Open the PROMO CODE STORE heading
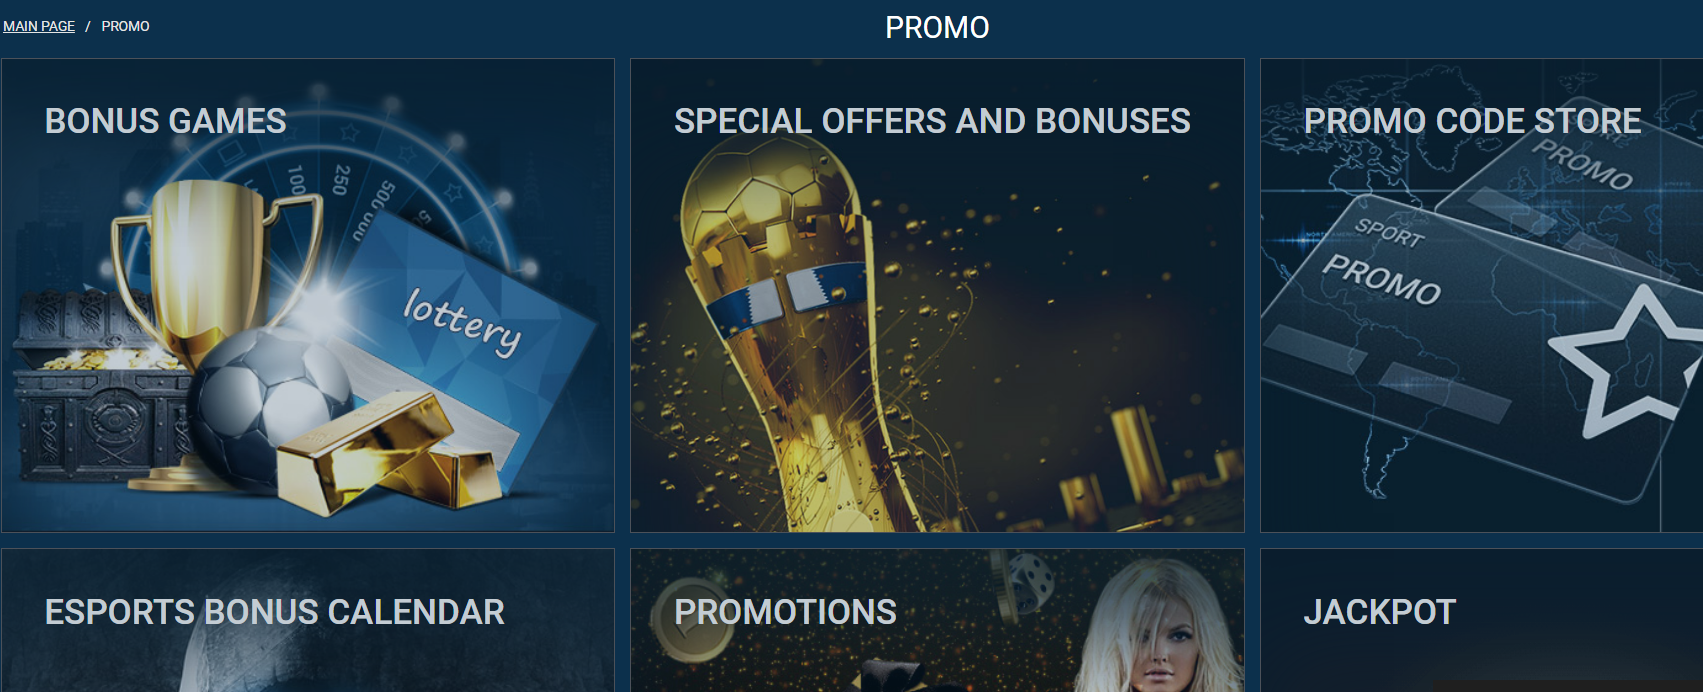This screenshot has width=1703, height=692. (1472, 121)
